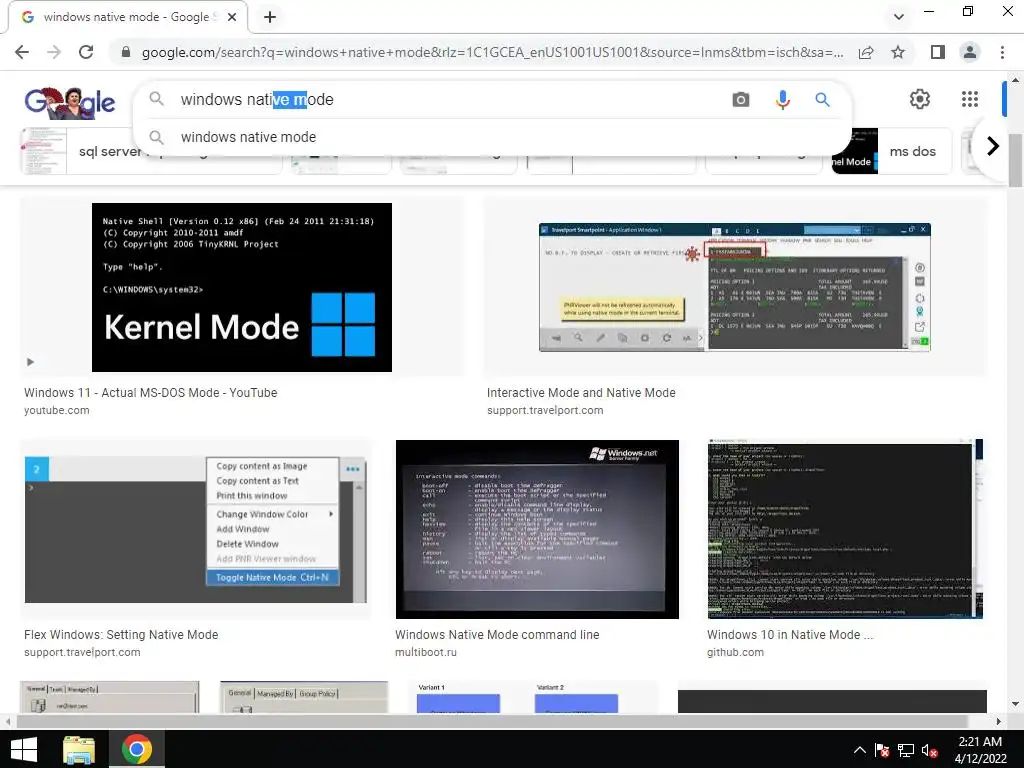This screenshot has height=768, width=1024.
Task: Open the Chrome side panel
Action: [938, 52]
